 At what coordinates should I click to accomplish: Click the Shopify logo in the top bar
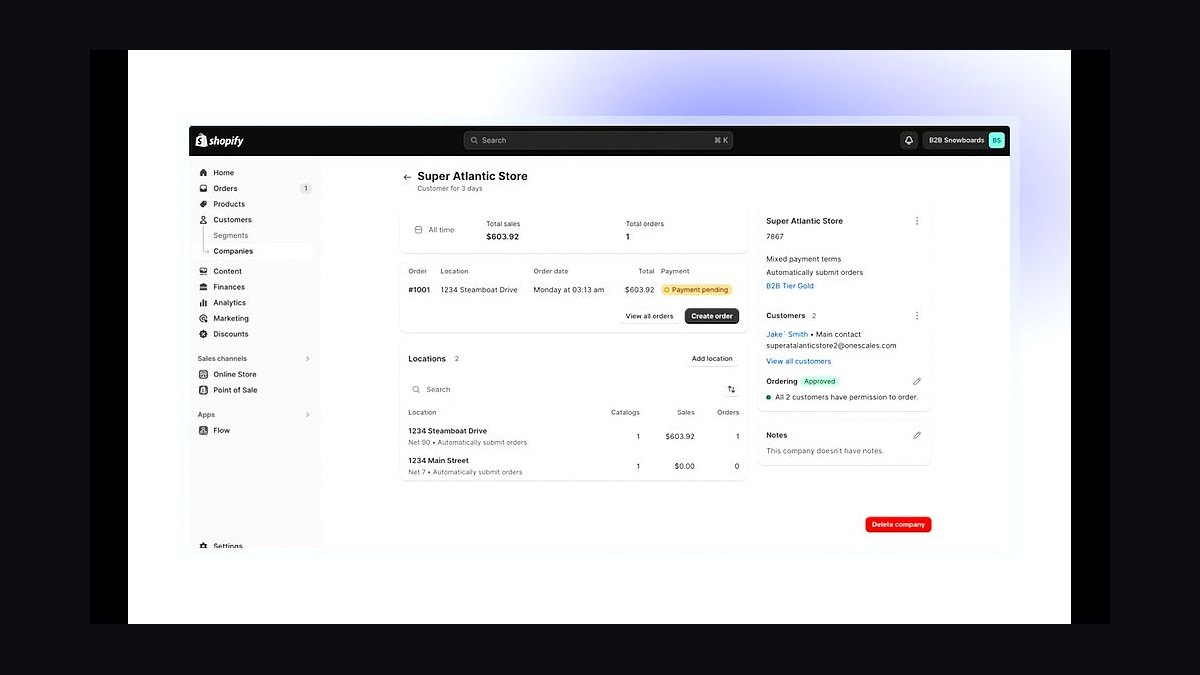point(220,141)
